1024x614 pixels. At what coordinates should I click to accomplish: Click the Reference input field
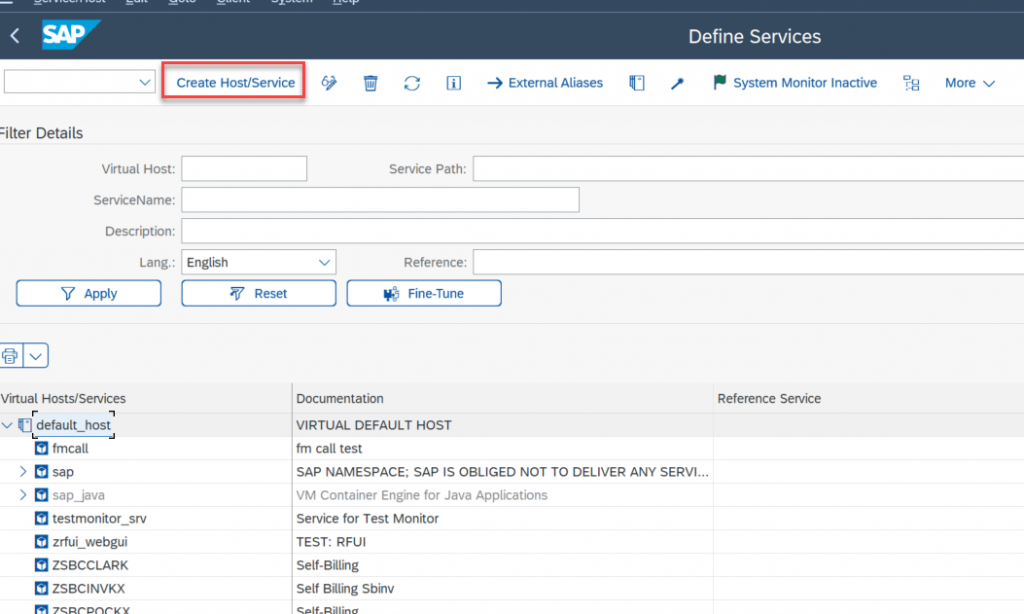point(748,263)
